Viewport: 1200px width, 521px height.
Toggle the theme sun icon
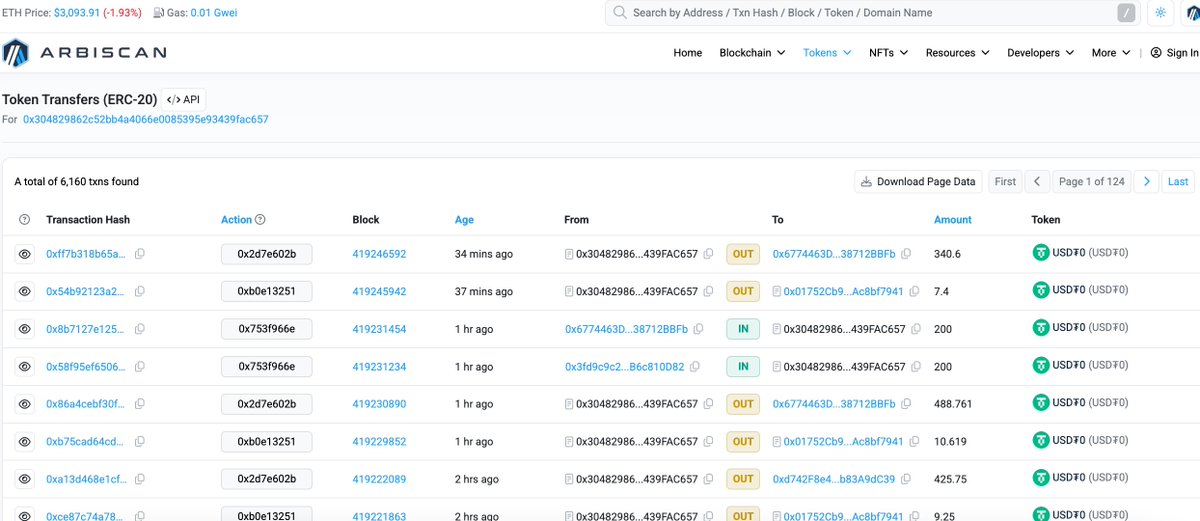[1160, 13]
